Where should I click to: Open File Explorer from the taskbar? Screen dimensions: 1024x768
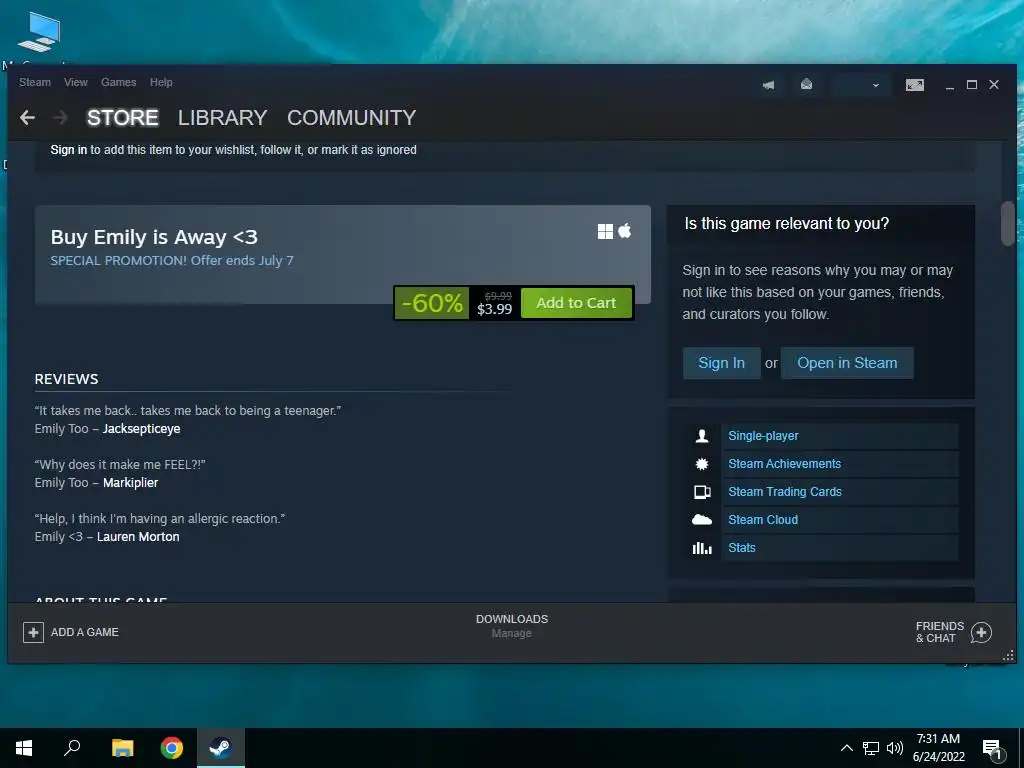(122, 748)
